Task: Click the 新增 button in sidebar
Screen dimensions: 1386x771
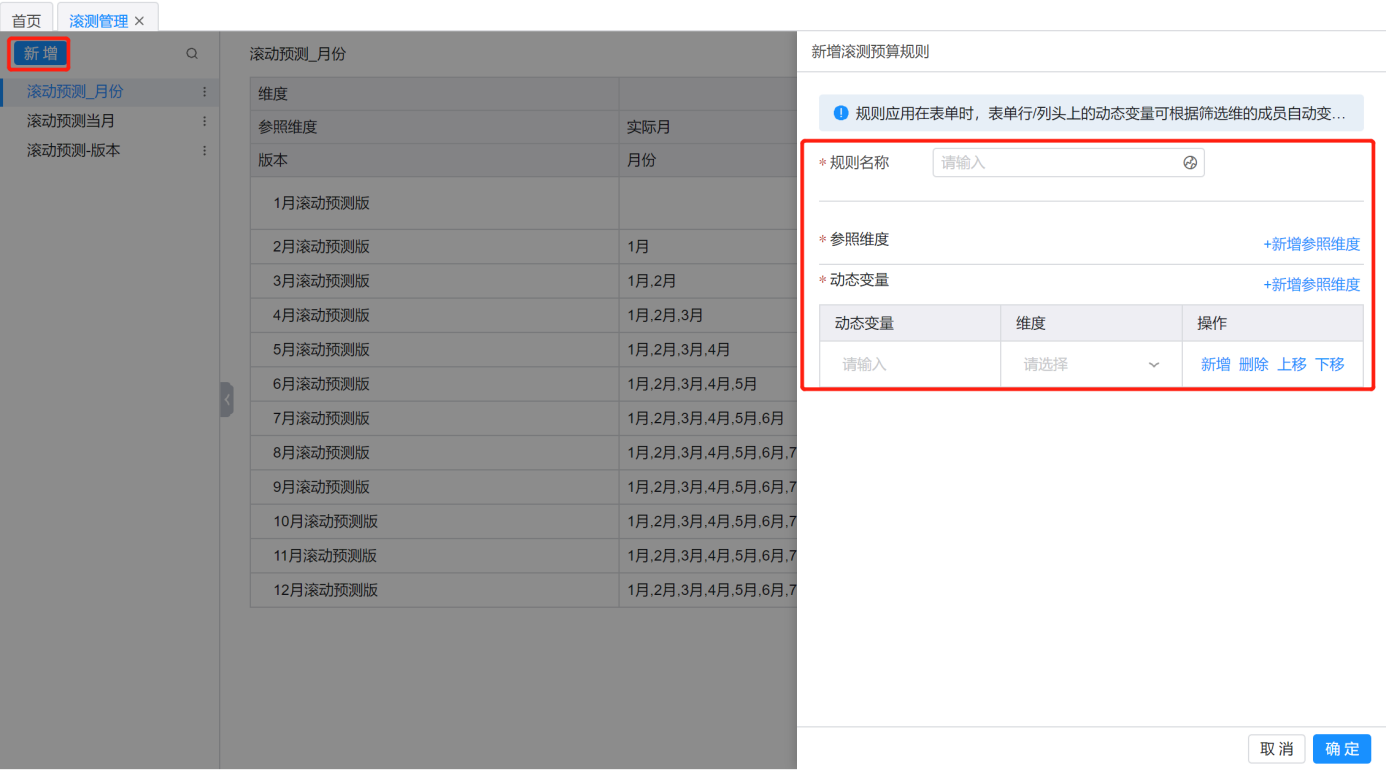Action: (41, 54)
